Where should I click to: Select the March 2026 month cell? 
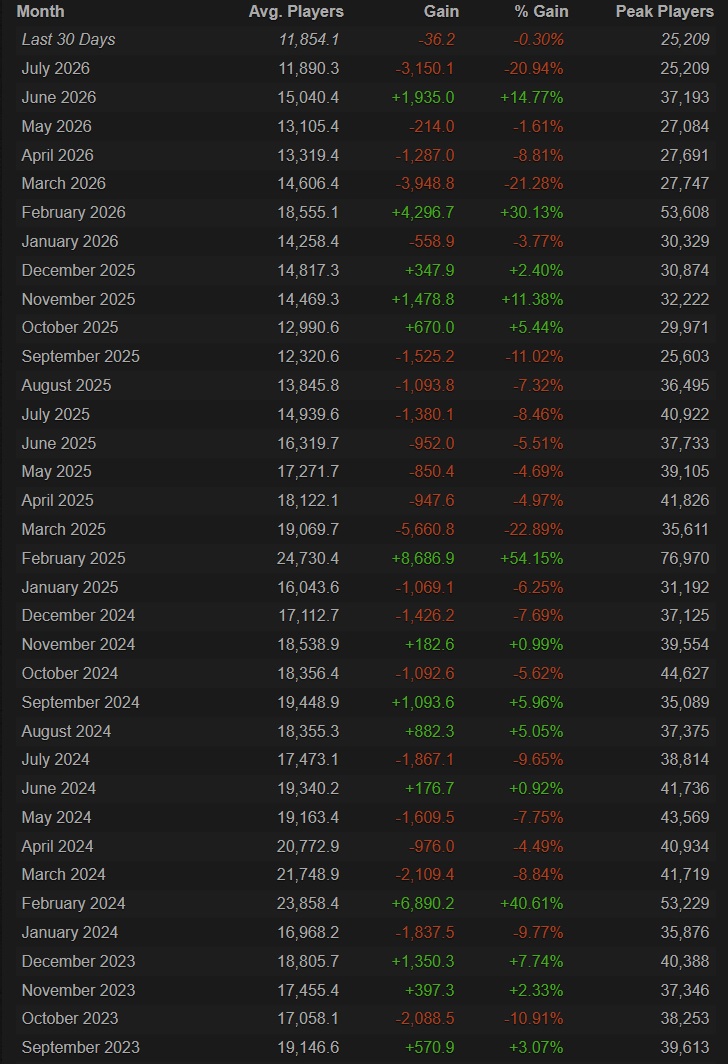pos(63,184)
